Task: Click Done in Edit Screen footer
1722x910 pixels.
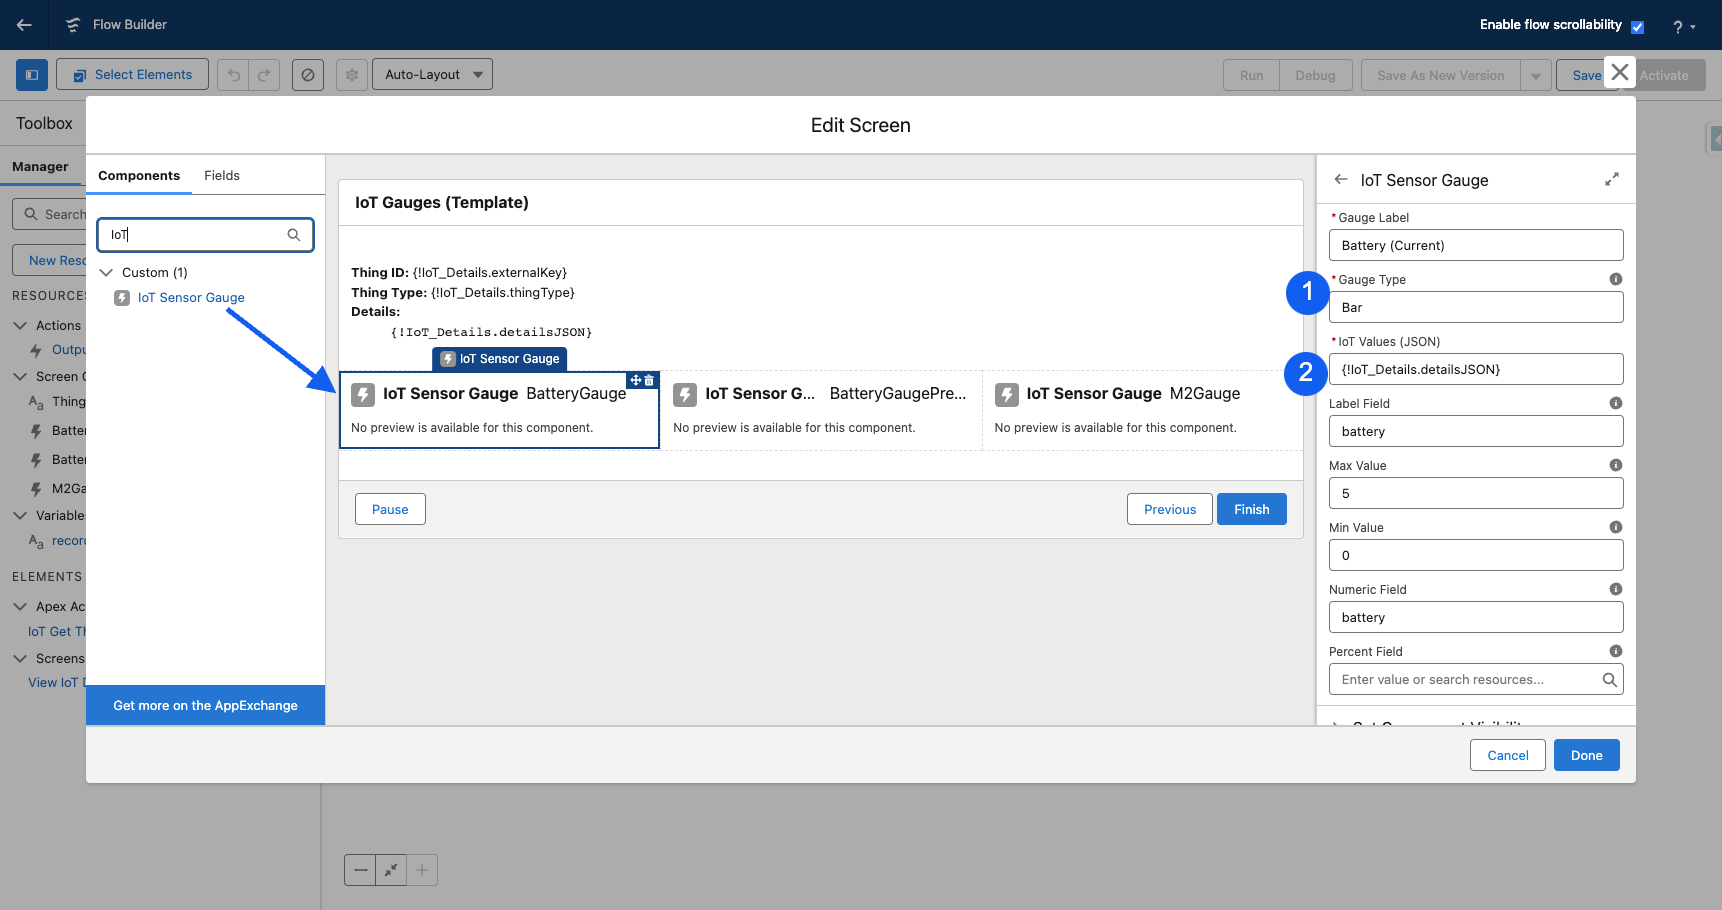Action: click(x=1587, y=755)
